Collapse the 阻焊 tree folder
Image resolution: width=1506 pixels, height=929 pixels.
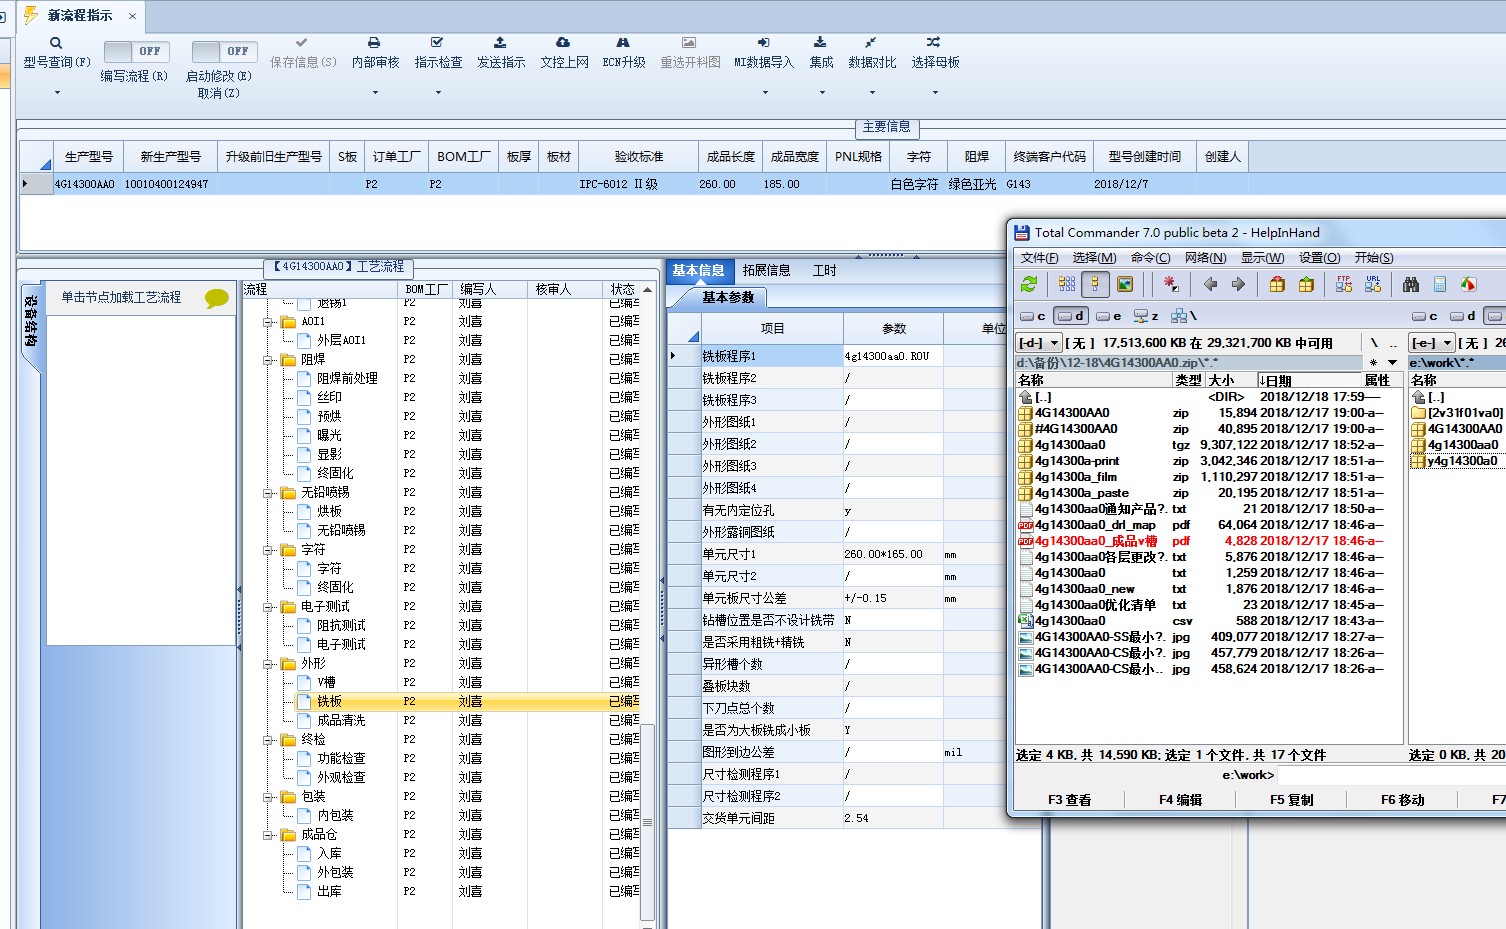pos(268,360)
